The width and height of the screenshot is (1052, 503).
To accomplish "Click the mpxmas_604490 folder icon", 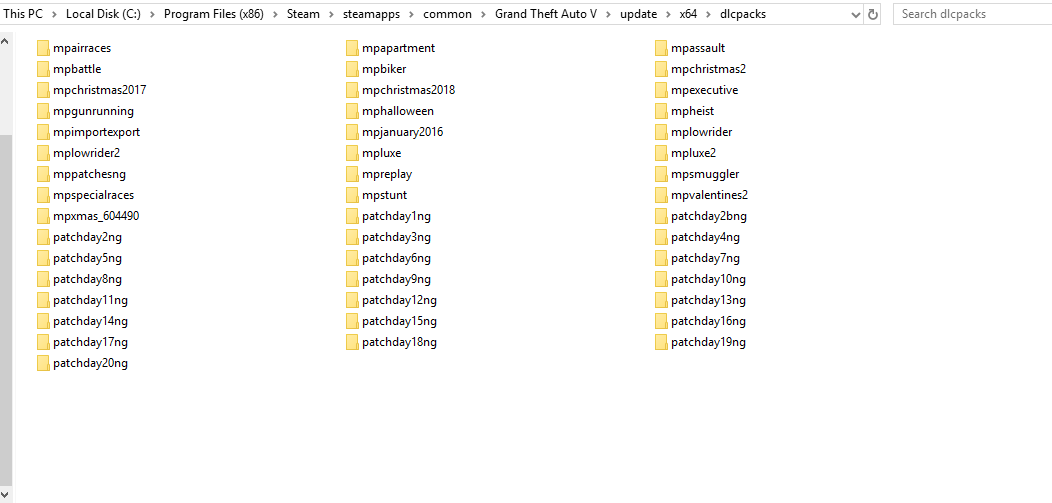I will (x=43, y=216).
